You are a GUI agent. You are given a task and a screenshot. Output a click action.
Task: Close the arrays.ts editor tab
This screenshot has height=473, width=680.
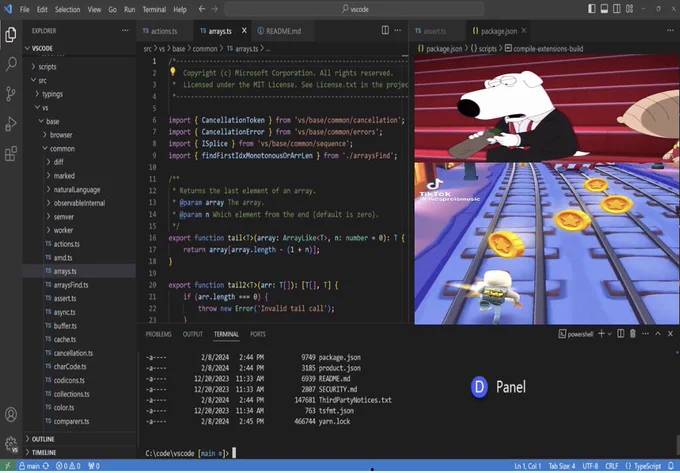click(244, 30)
